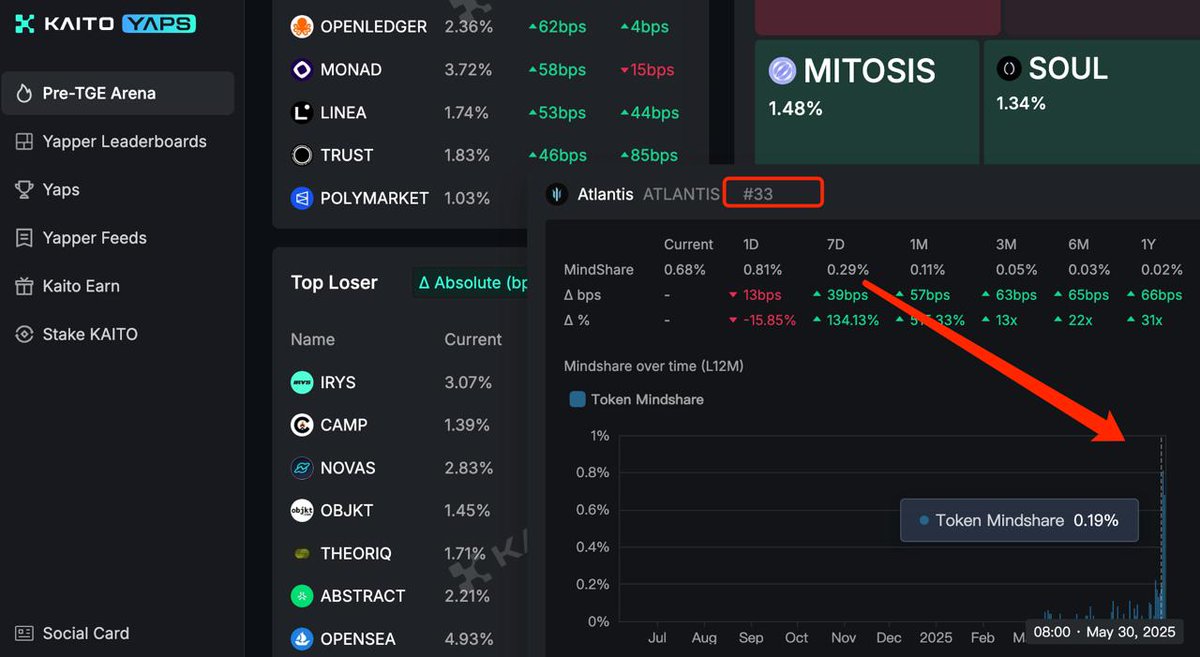Click the Atlantis token icon
The image size is (1200, 657).
[x=557, y=194]
